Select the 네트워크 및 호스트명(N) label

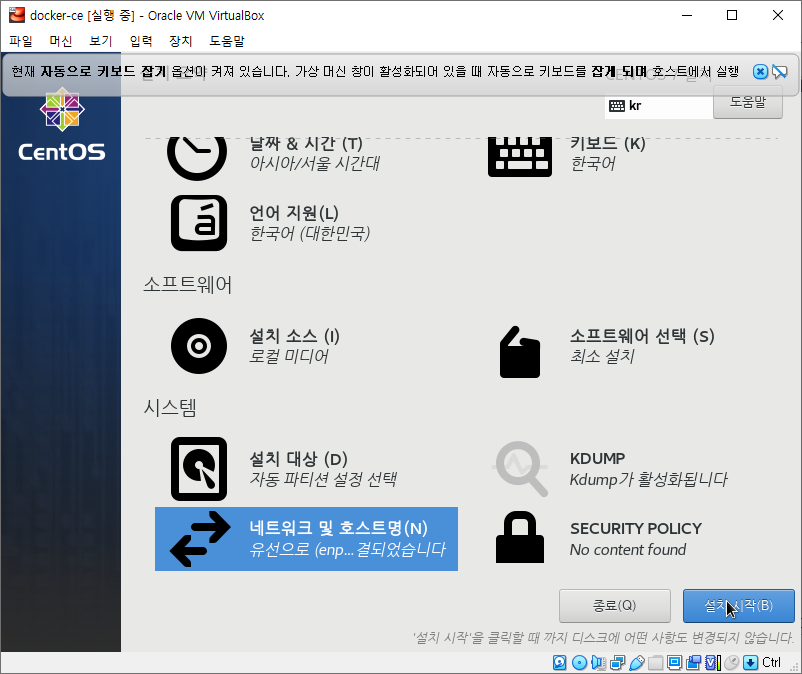(x=338, y=528)
